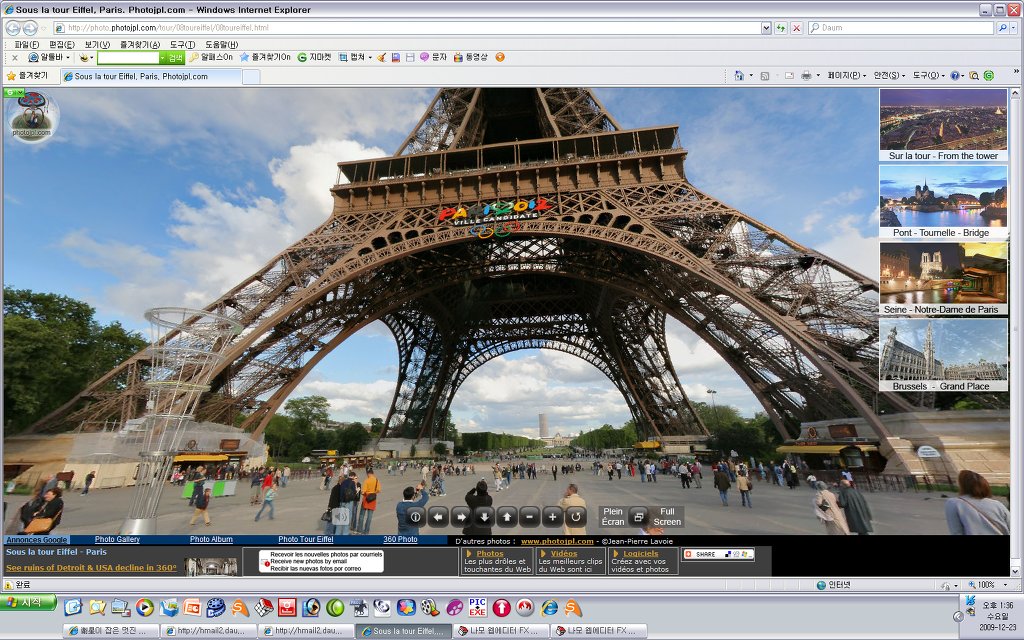Screen dimensions: 1024x640
Task: Open the 360 Photo link
Action: pos(400,539)
